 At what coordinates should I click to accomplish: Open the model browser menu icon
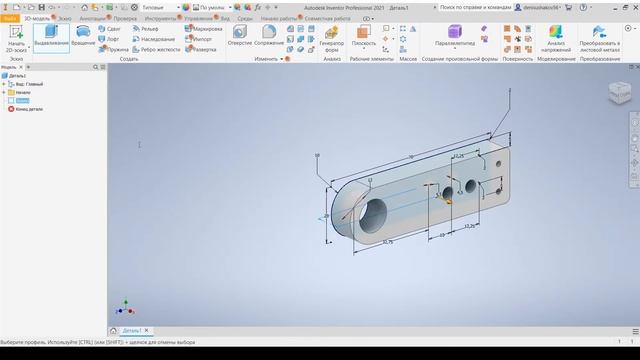pos(103,67)
